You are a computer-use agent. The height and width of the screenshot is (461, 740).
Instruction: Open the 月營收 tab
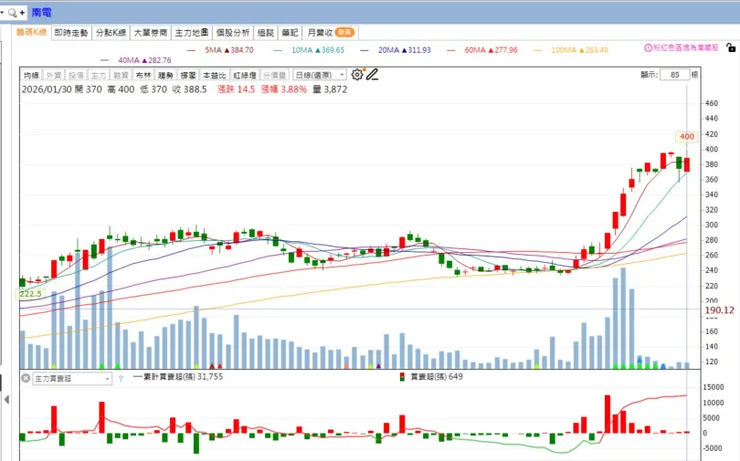[x=330, y=33]
